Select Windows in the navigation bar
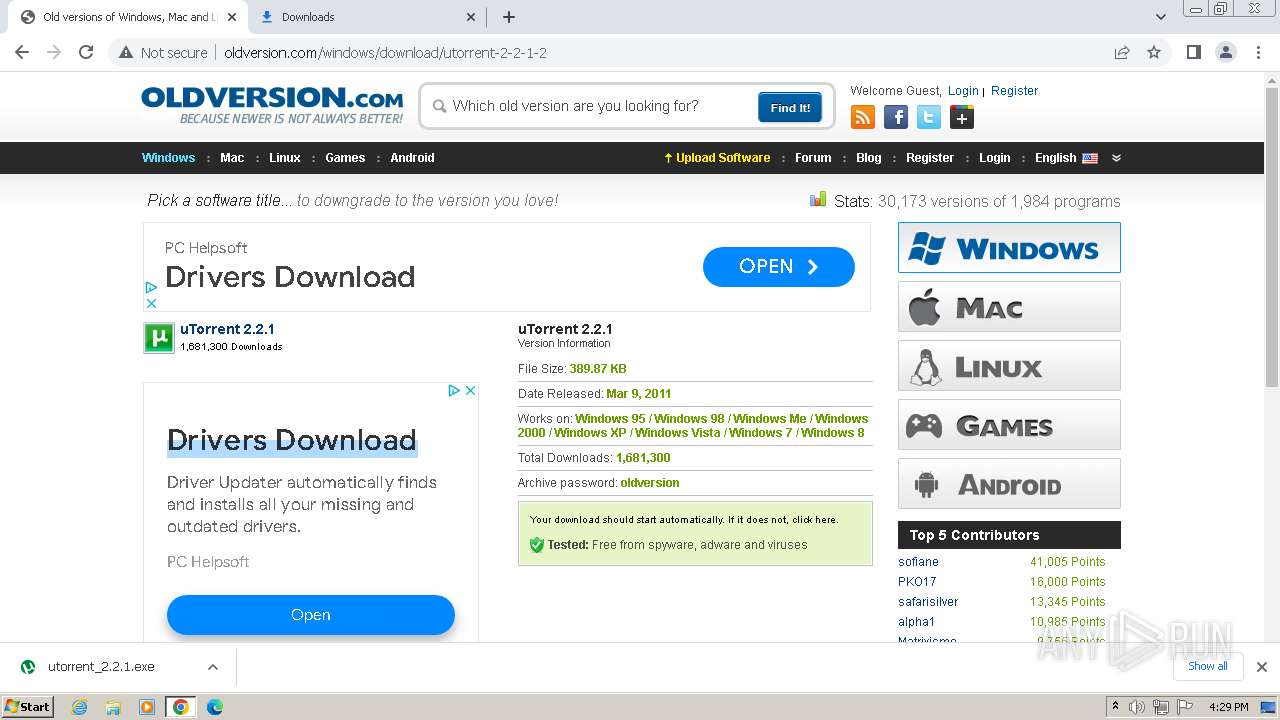The height and width of the screenshot is (720, 1280). [168, 158]
